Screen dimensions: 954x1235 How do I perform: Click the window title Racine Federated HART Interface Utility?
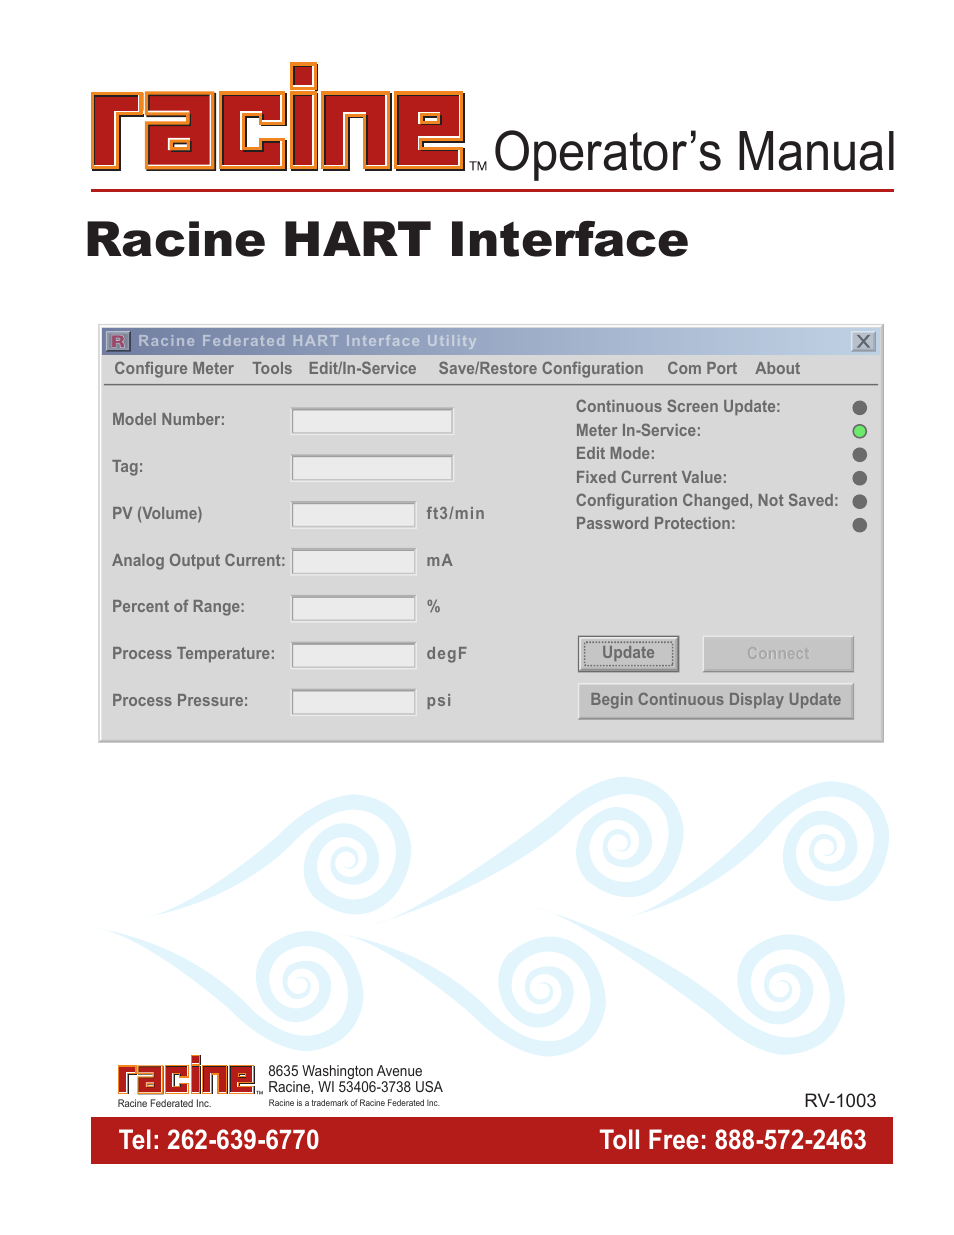click(x=307, y=341)
